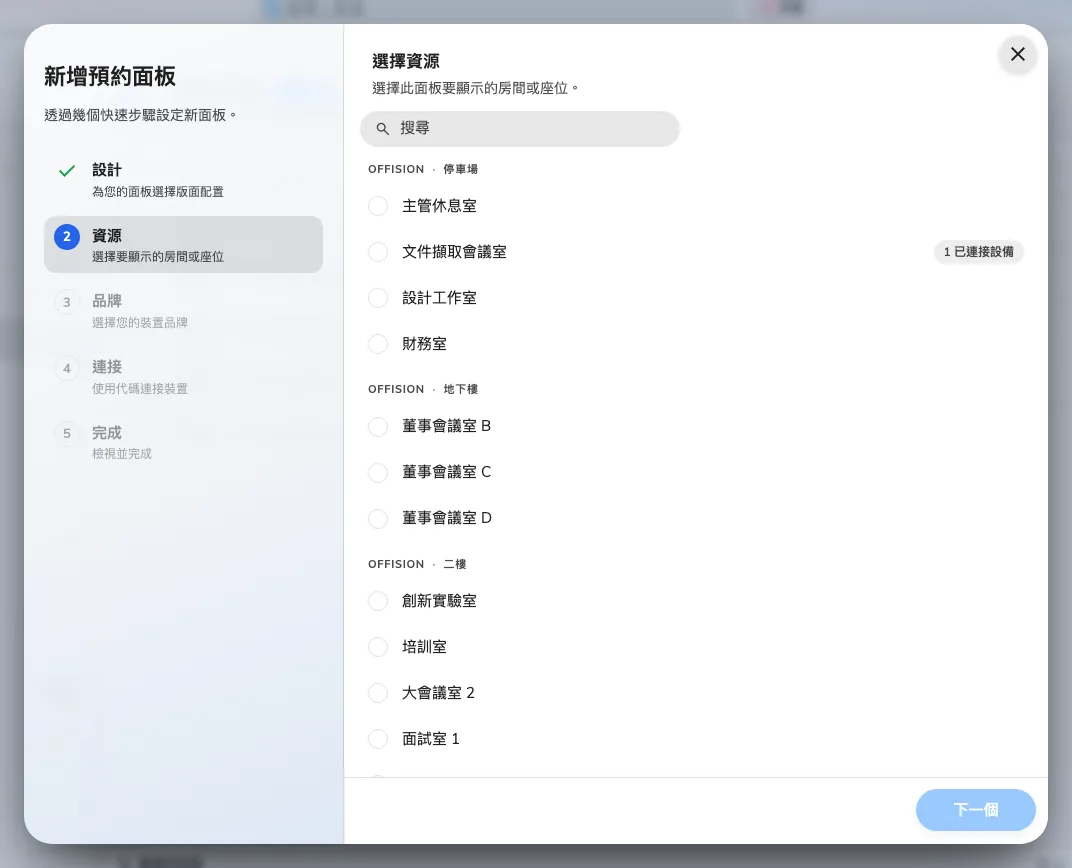This screenshot has width=1072, height=868.
Task: Open the 資源 step in sidebar
Action: 183,245
